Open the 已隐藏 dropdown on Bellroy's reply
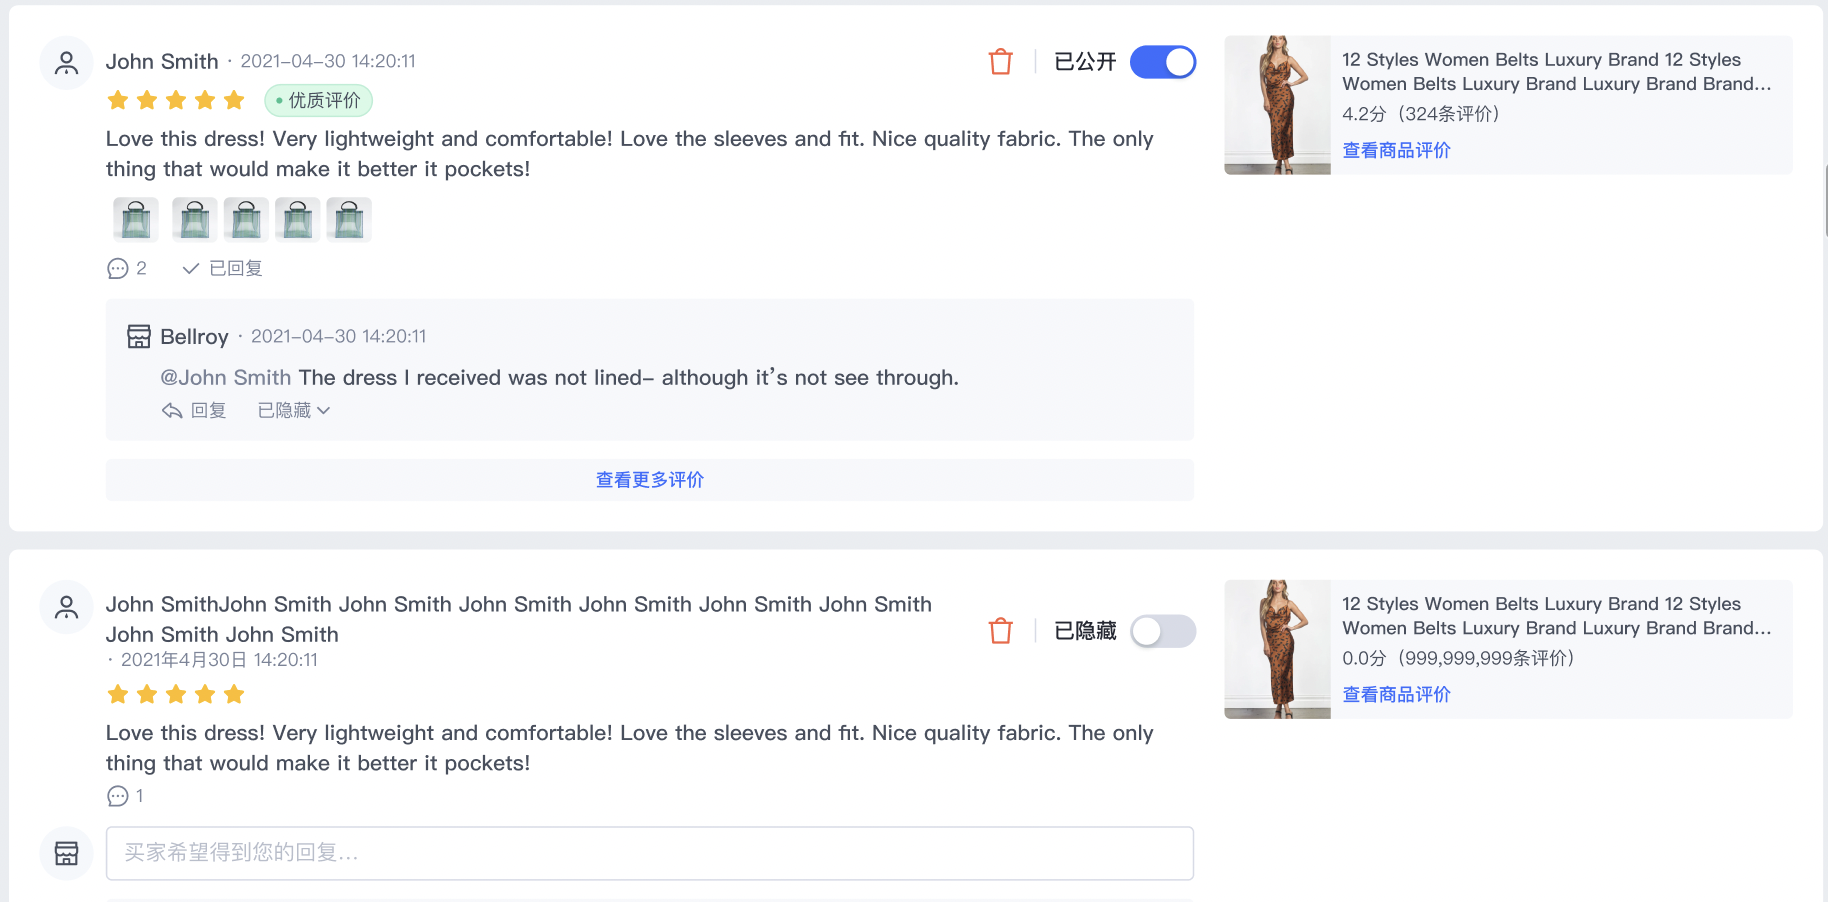Viewport: 1828px width, 902px height. click(x=293, y=411)
